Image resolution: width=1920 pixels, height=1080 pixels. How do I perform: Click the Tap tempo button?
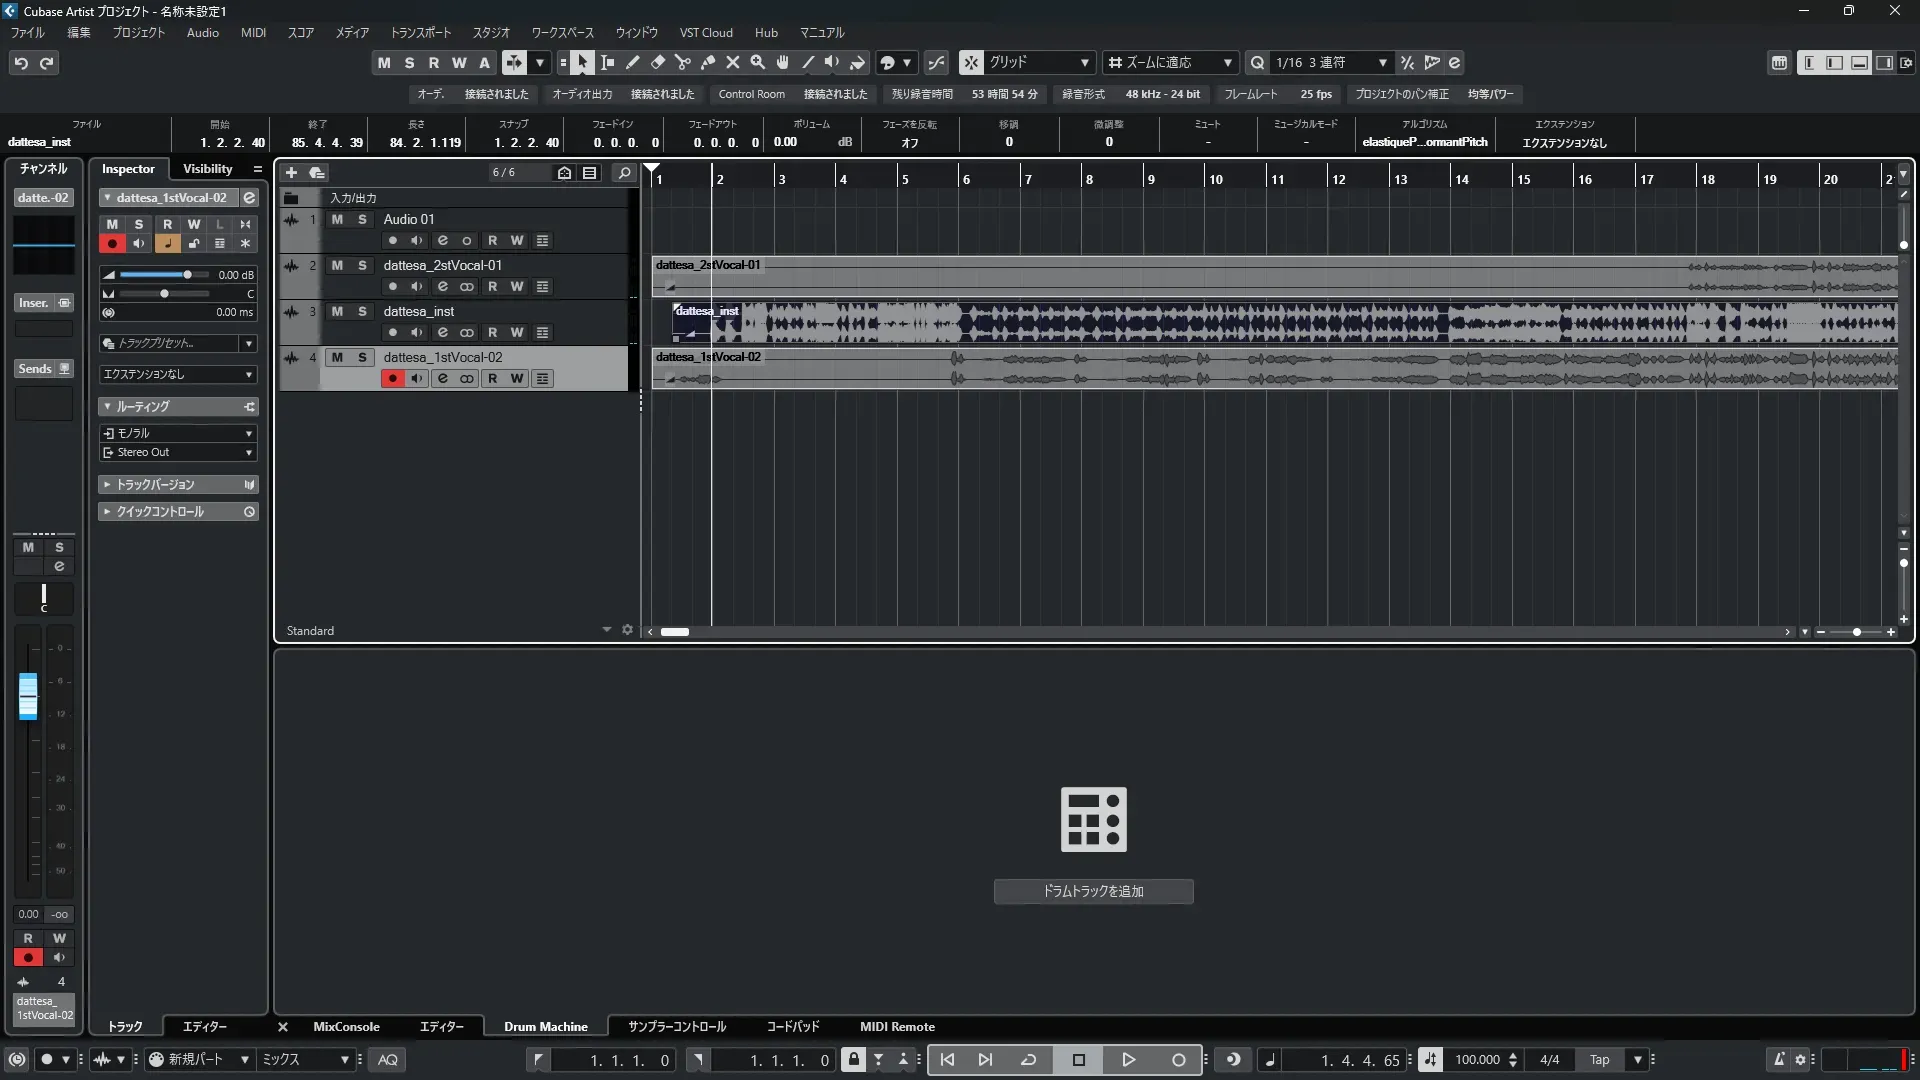(1599, 1060)
